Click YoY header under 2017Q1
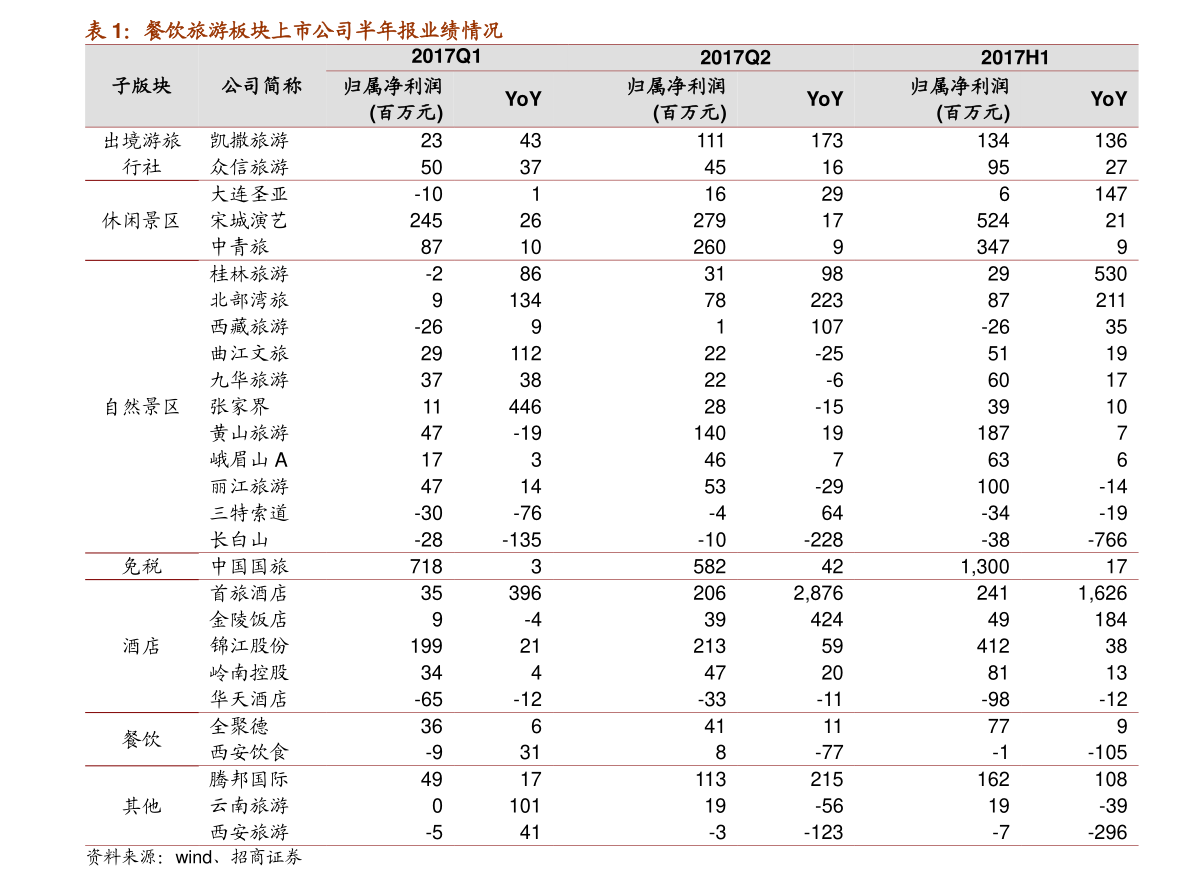 [x=523, y=99]
